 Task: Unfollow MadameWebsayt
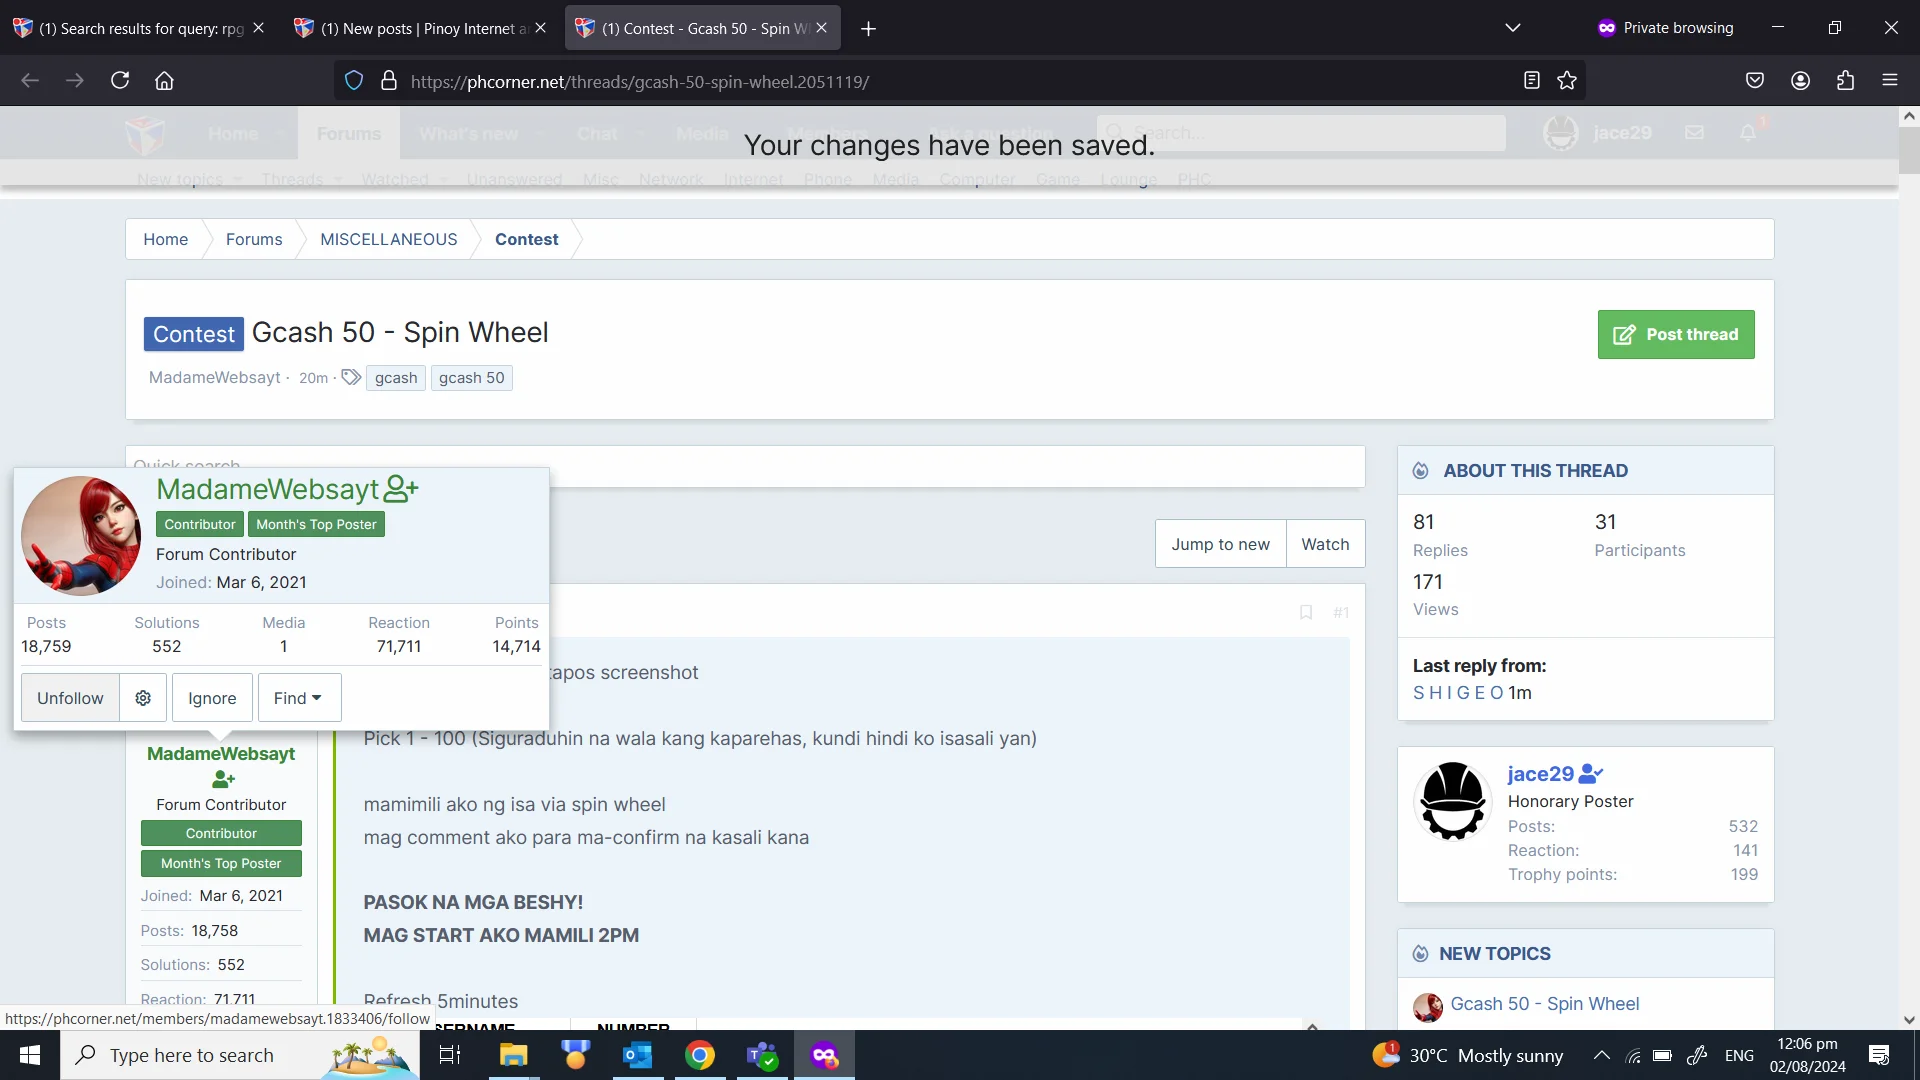(70, 698)
